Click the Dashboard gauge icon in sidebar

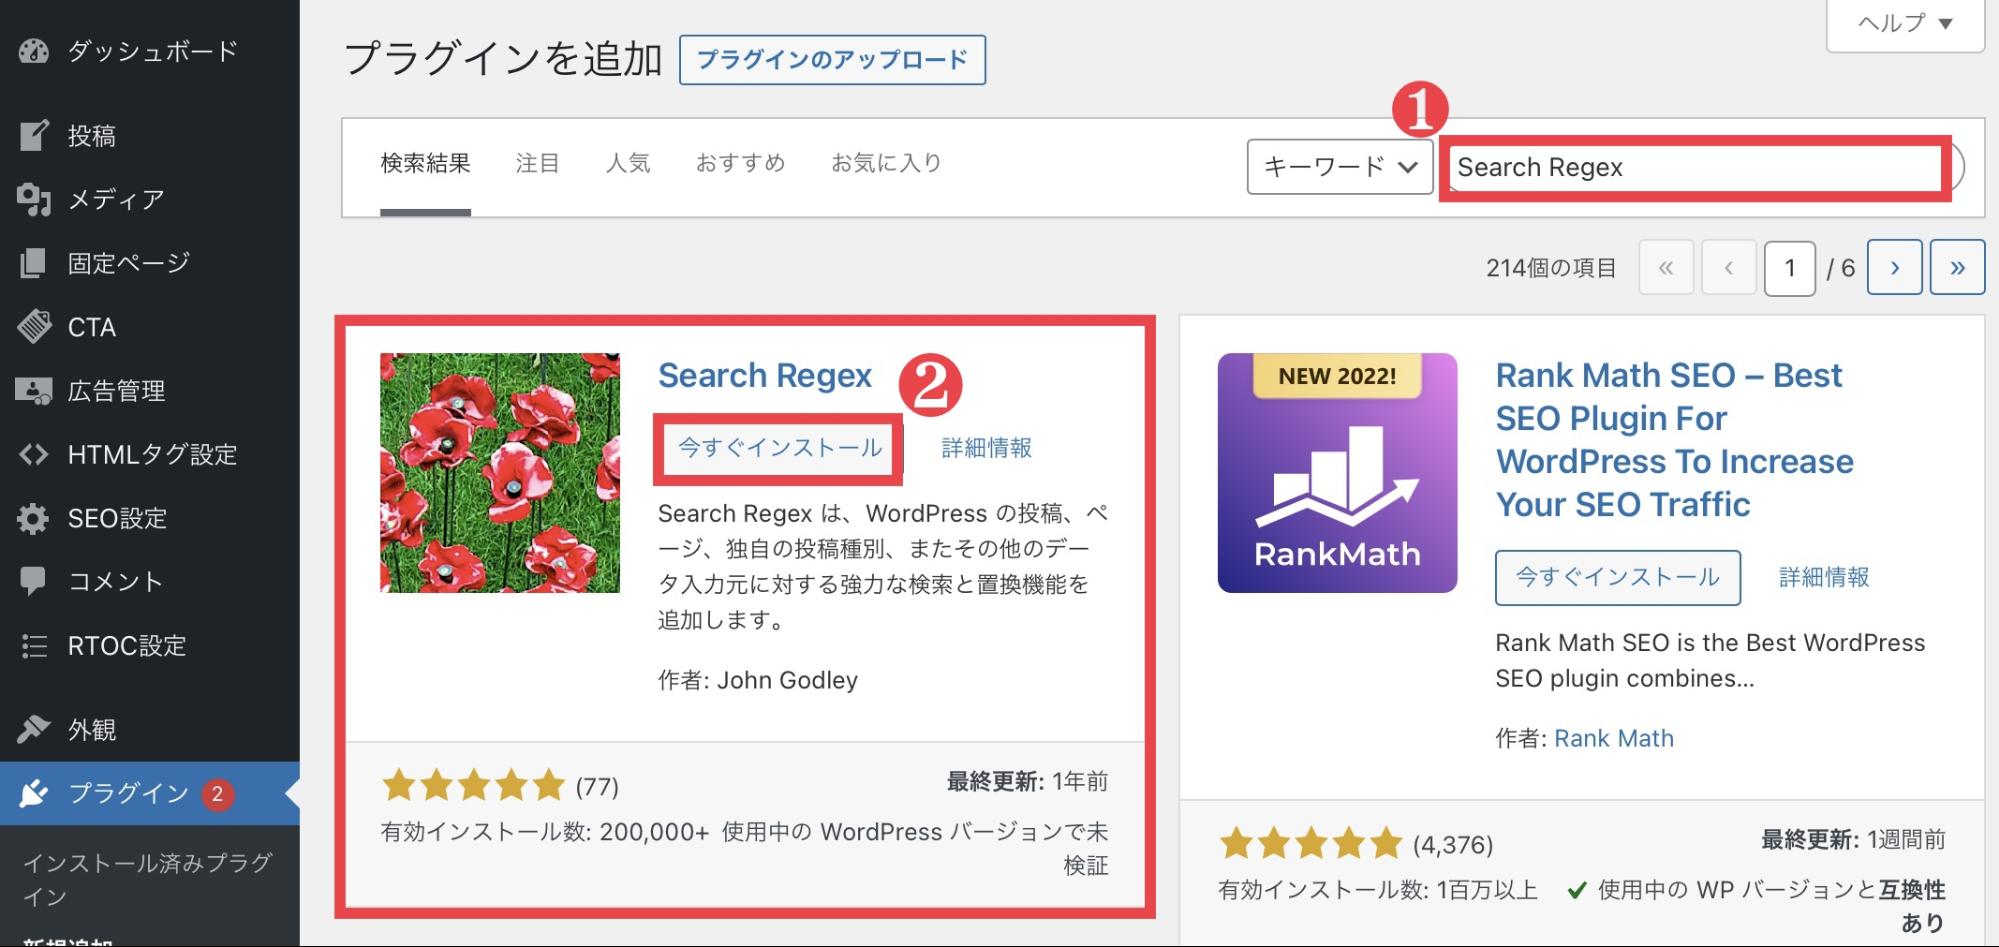click(x=33, y=51)
